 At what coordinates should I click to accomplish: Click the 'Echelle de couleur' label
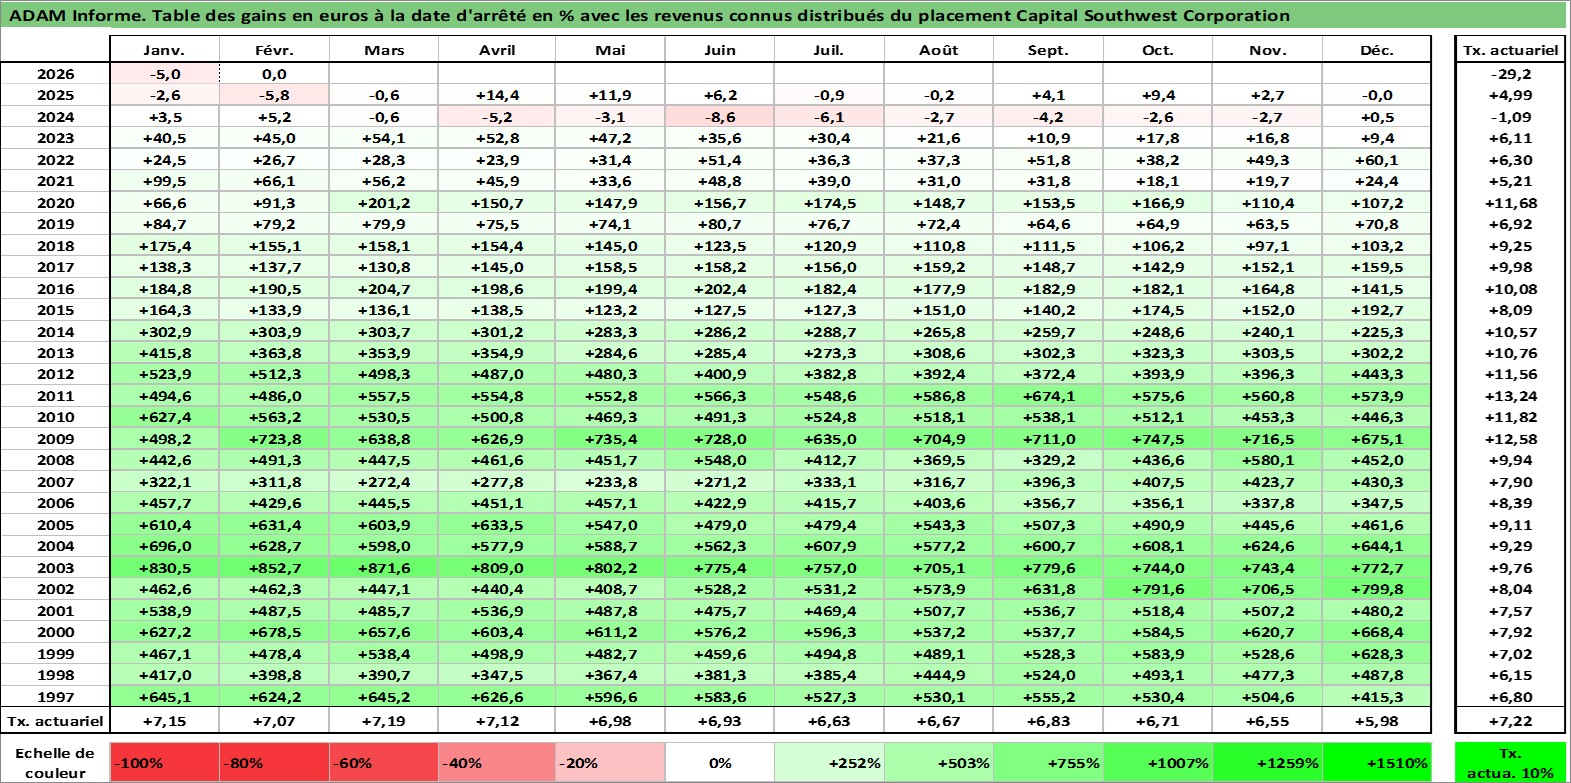[55, 762]
